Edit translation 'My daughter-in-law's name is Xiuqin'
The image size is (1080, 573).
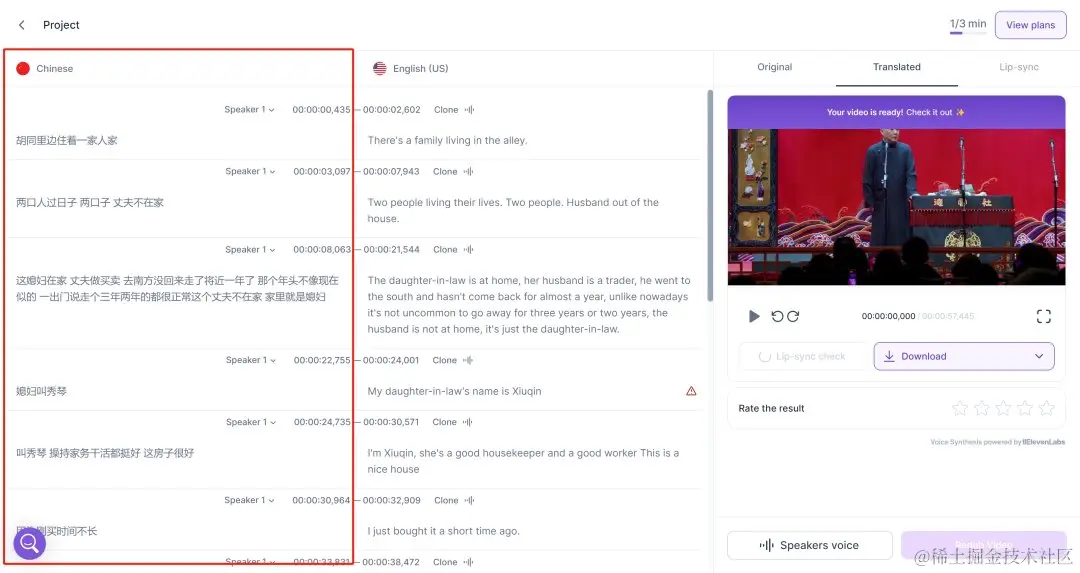pyautogui.click(x=455, y=390)
